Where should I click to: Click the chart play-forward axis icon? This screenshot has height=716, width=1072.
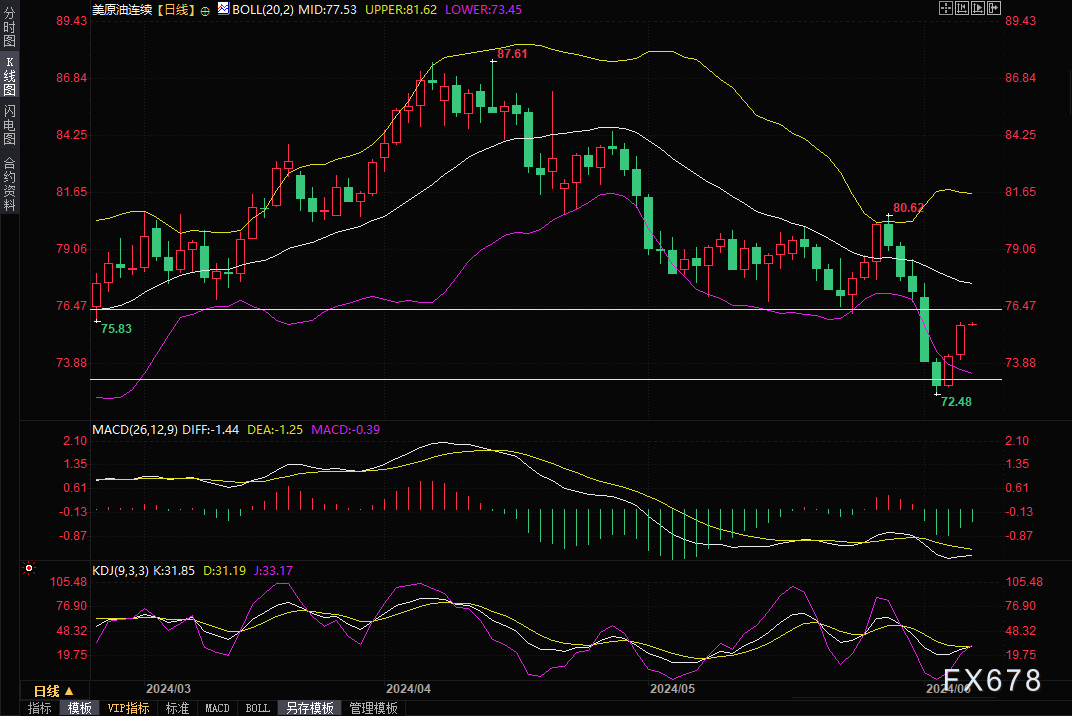point(978,8)
